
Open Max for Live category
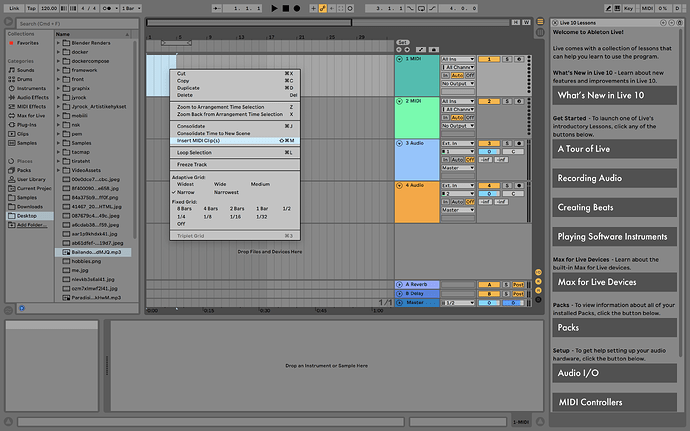pos(31,116)
